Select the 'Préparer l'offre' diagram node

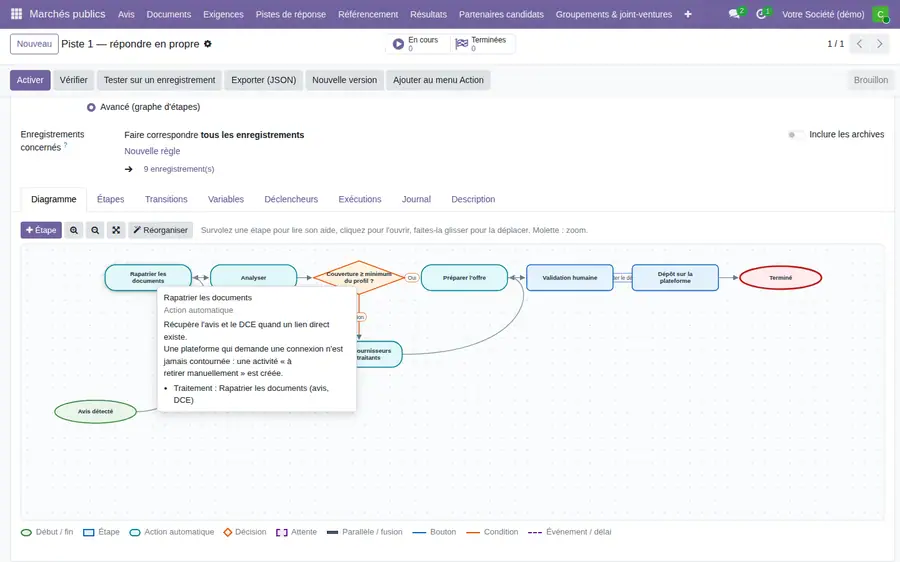pyautogui.click(x=464, y=278)
